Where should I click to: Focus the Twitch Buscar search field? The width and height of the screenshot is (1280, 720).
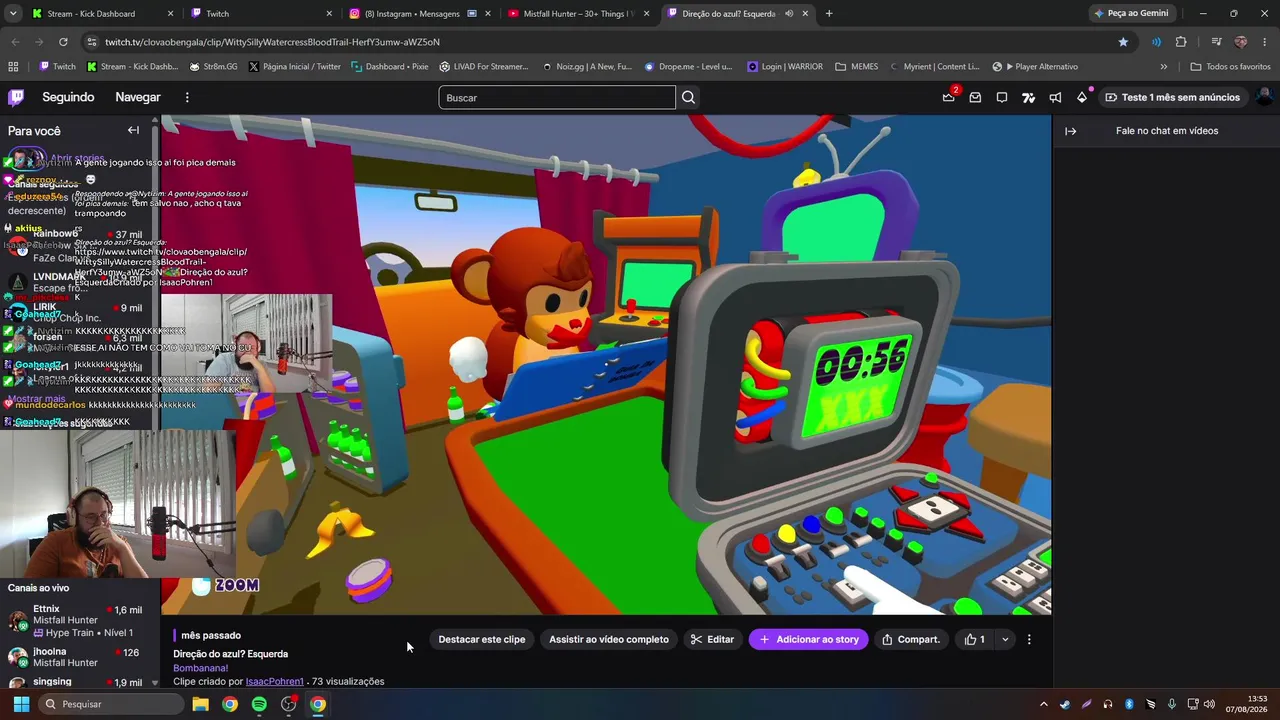(557, 97)
